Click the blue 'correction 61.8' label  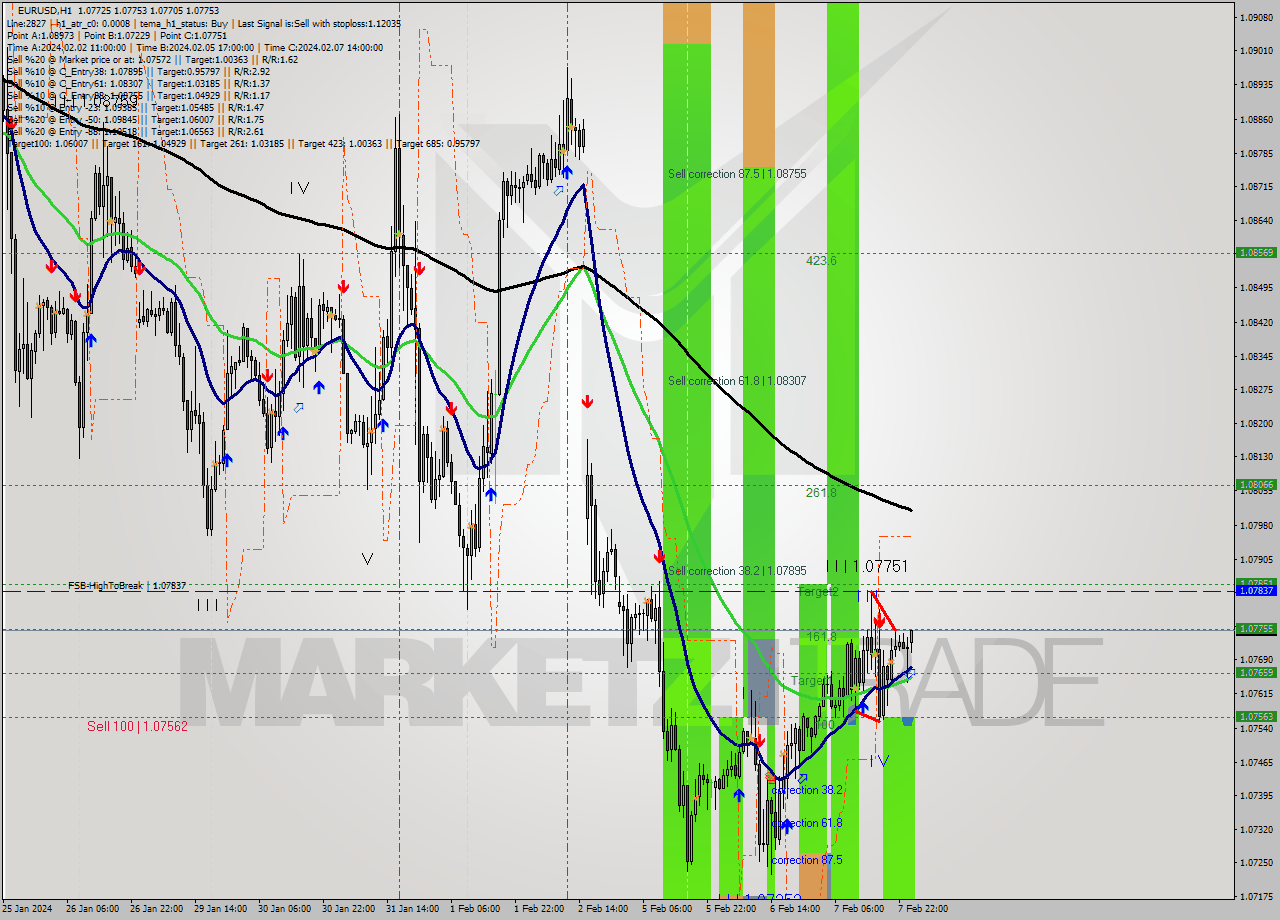pyautogui.click(x=807, y=823)
